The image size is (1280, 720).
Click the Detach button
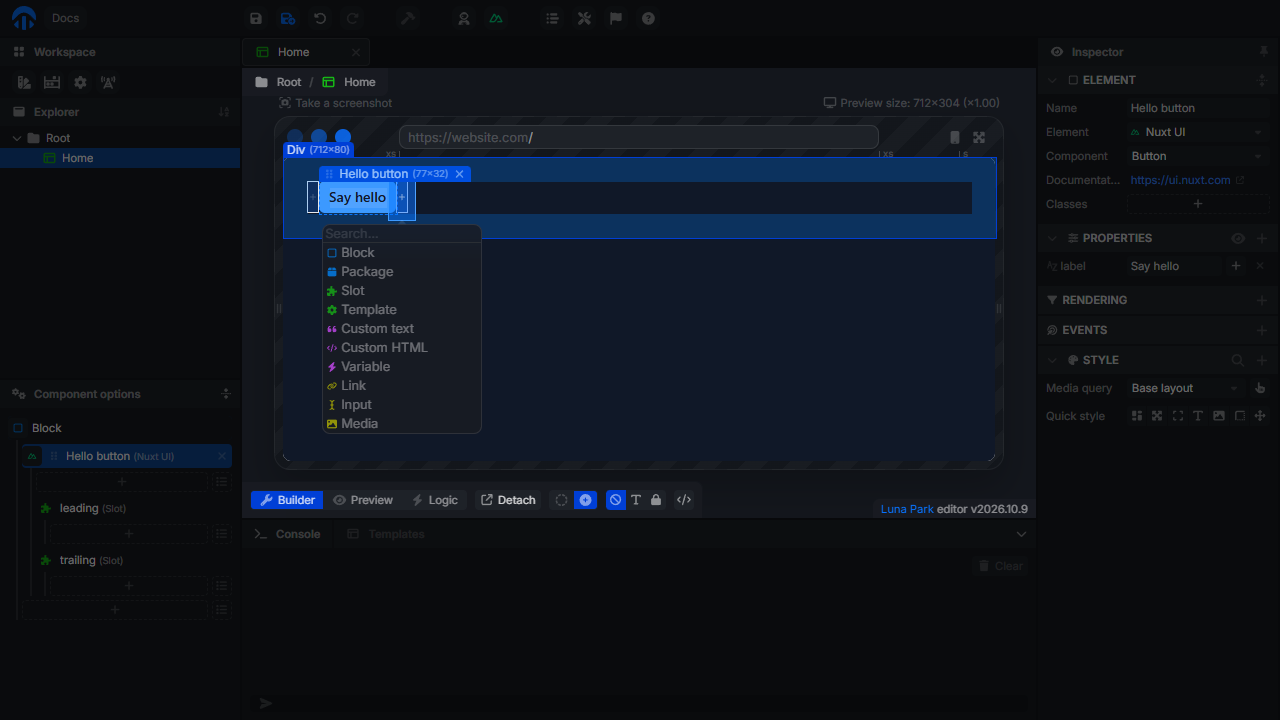(508, 500)
